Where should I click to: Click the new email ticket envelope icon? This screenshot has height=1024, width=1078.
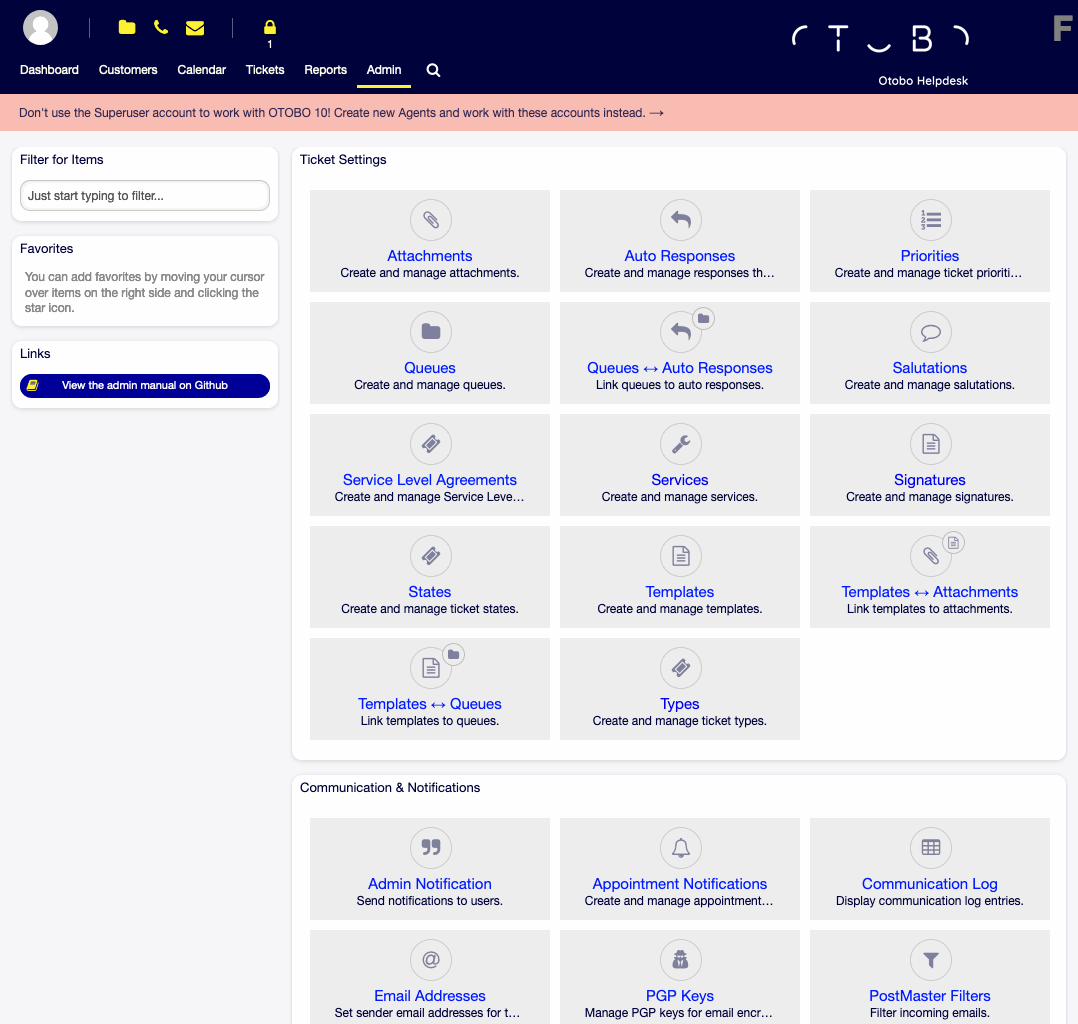coord(194,28)
